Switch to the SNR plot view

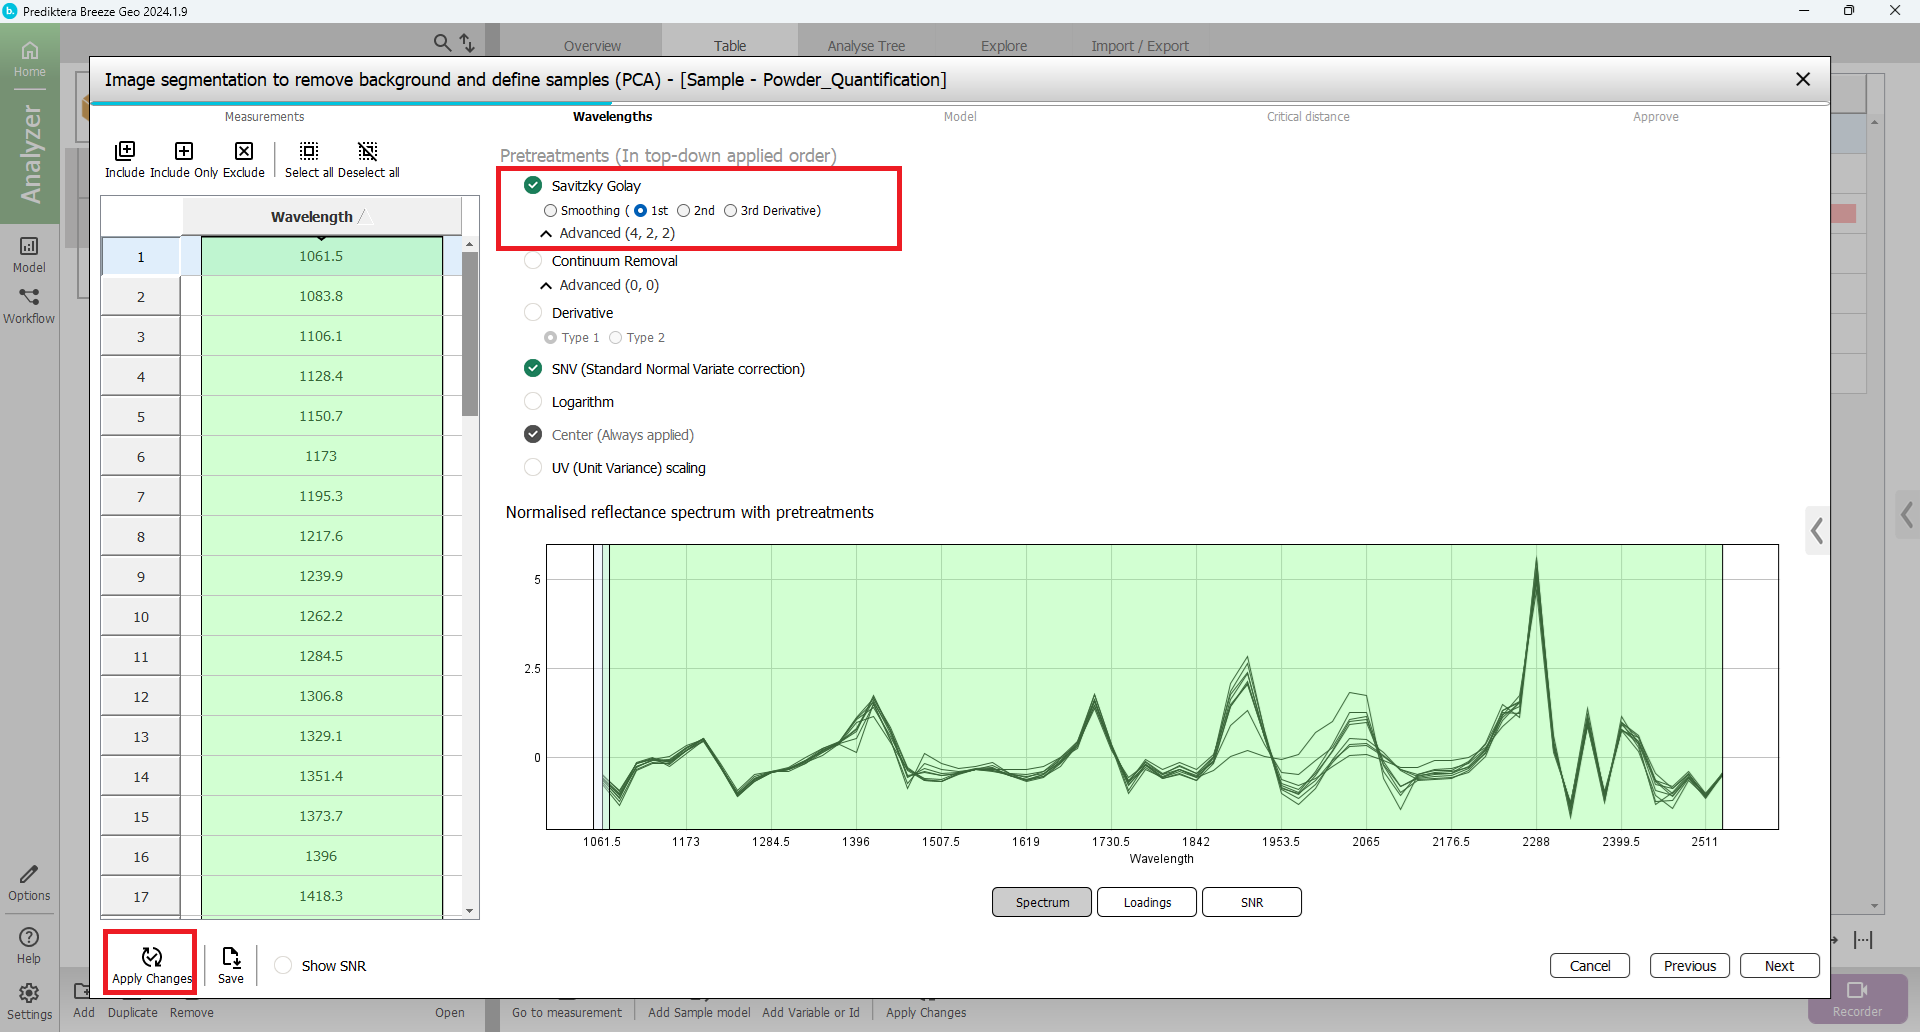[1251, 902]
